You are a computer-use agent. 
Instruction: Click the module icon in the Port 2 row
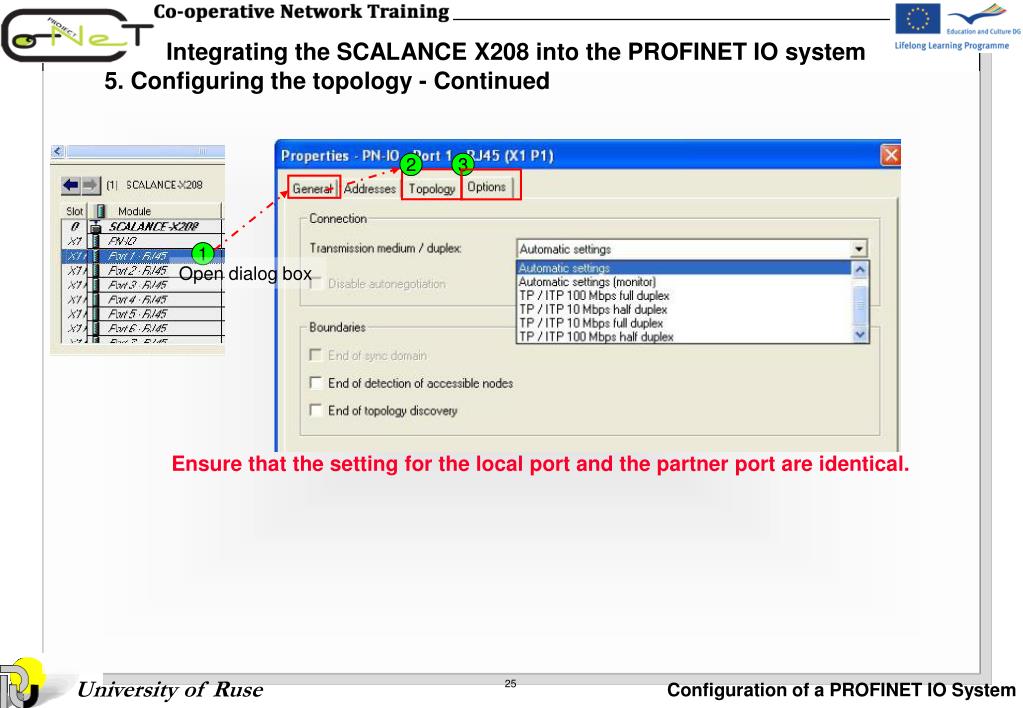click(x=96, y=270)
